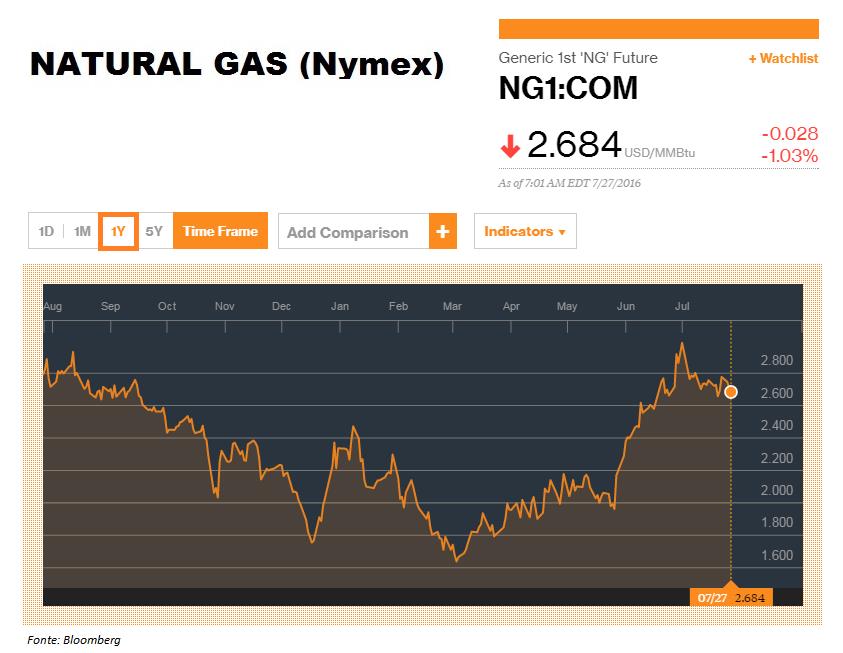Image resolution: width=843 pixels, height=653 pixels.
Task: Click the Mar tick on chart axis
Action: (x=453, y=326)
